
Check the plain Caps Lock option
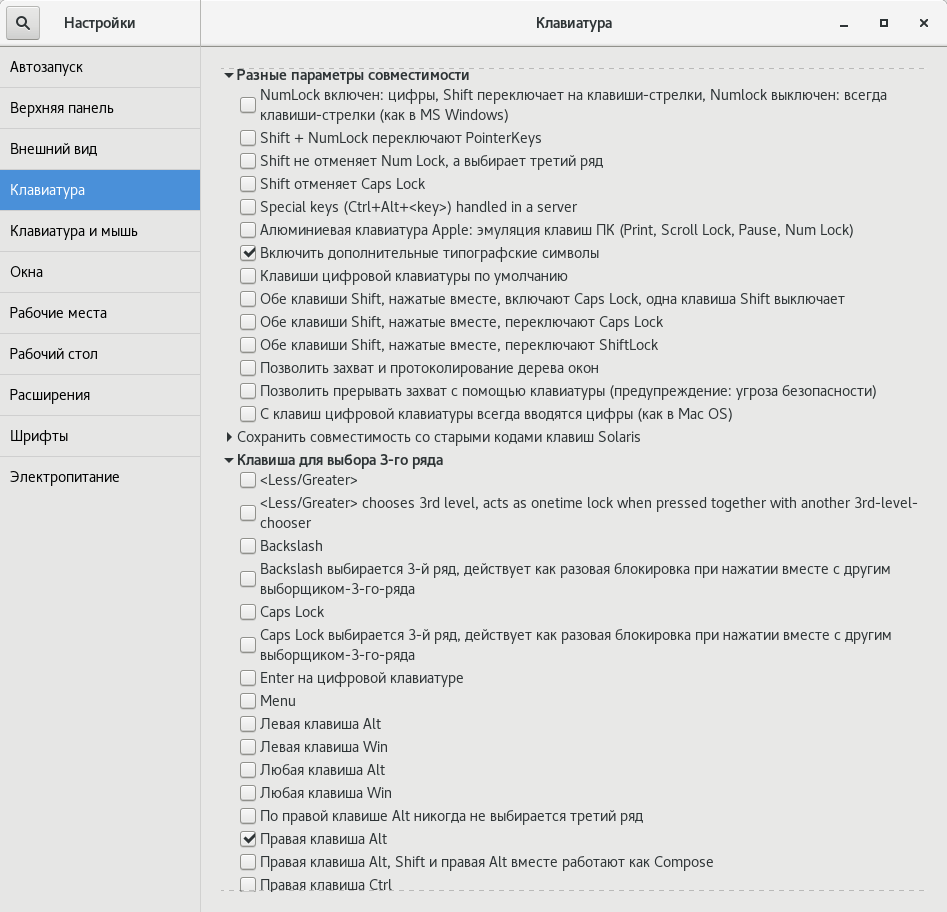point(248,612)
